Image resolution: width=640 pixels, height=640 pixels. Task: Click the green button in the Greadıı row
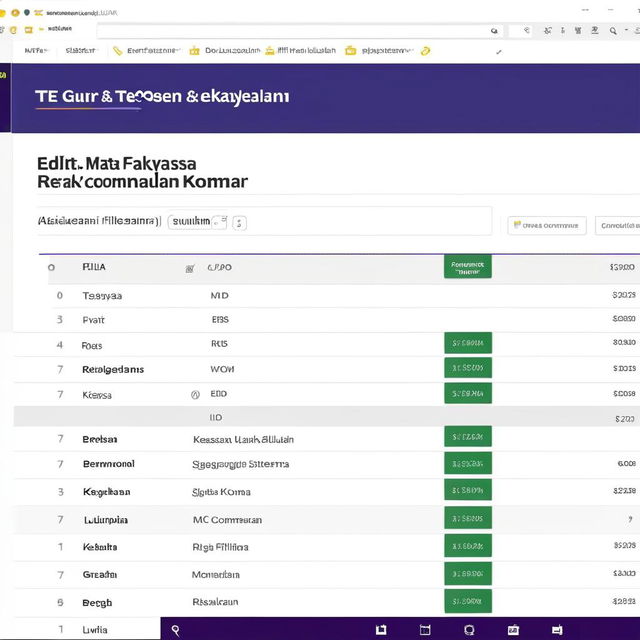(x=468, y=573)
